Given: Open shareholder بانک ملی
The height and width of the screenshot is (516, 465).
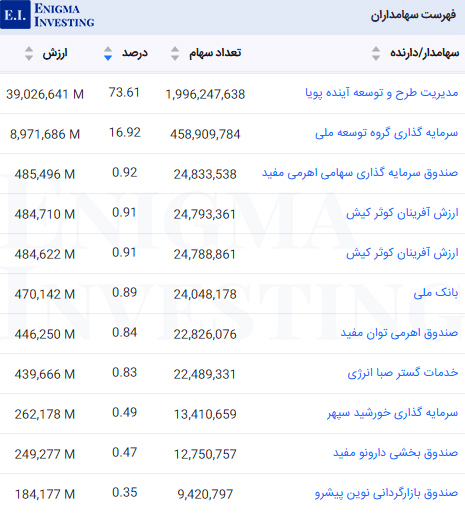Looking at the screenshot, I should click(436, 293).
